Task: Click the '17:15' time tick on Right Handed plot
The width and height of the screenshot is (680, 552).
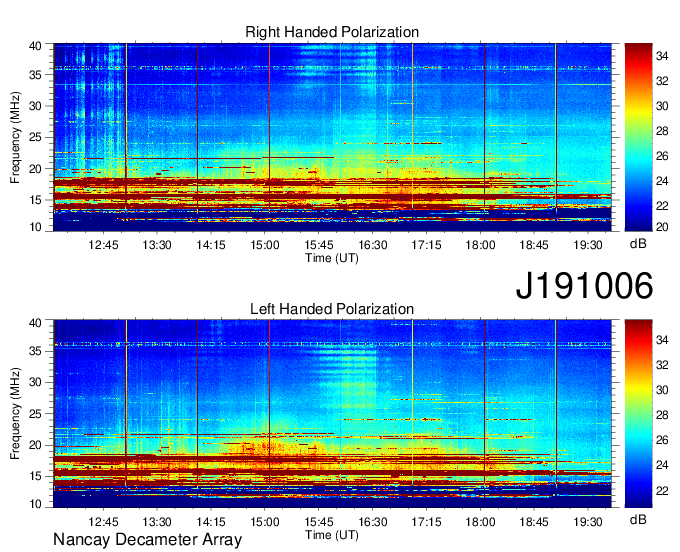Action: (426, 245)
